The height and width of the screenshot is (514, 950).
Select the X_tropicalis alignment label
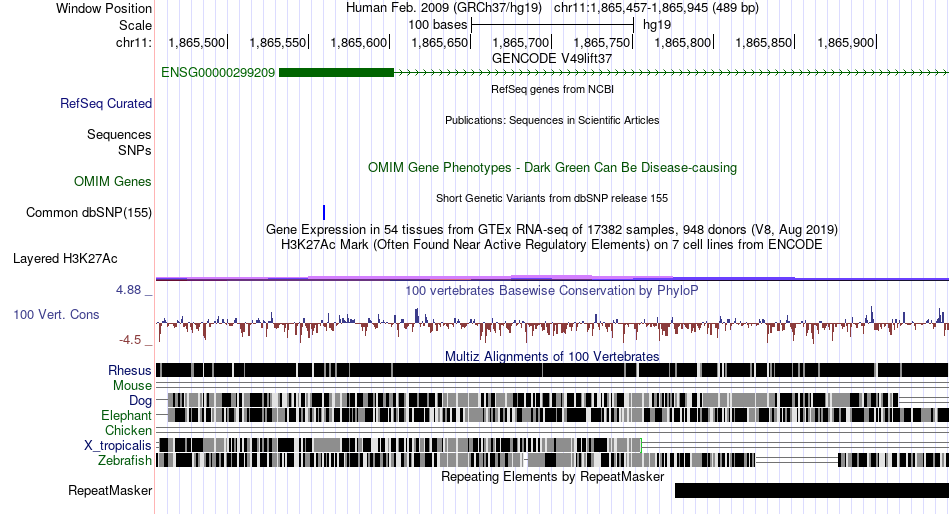pyautogui.click(x=118, y=446)
